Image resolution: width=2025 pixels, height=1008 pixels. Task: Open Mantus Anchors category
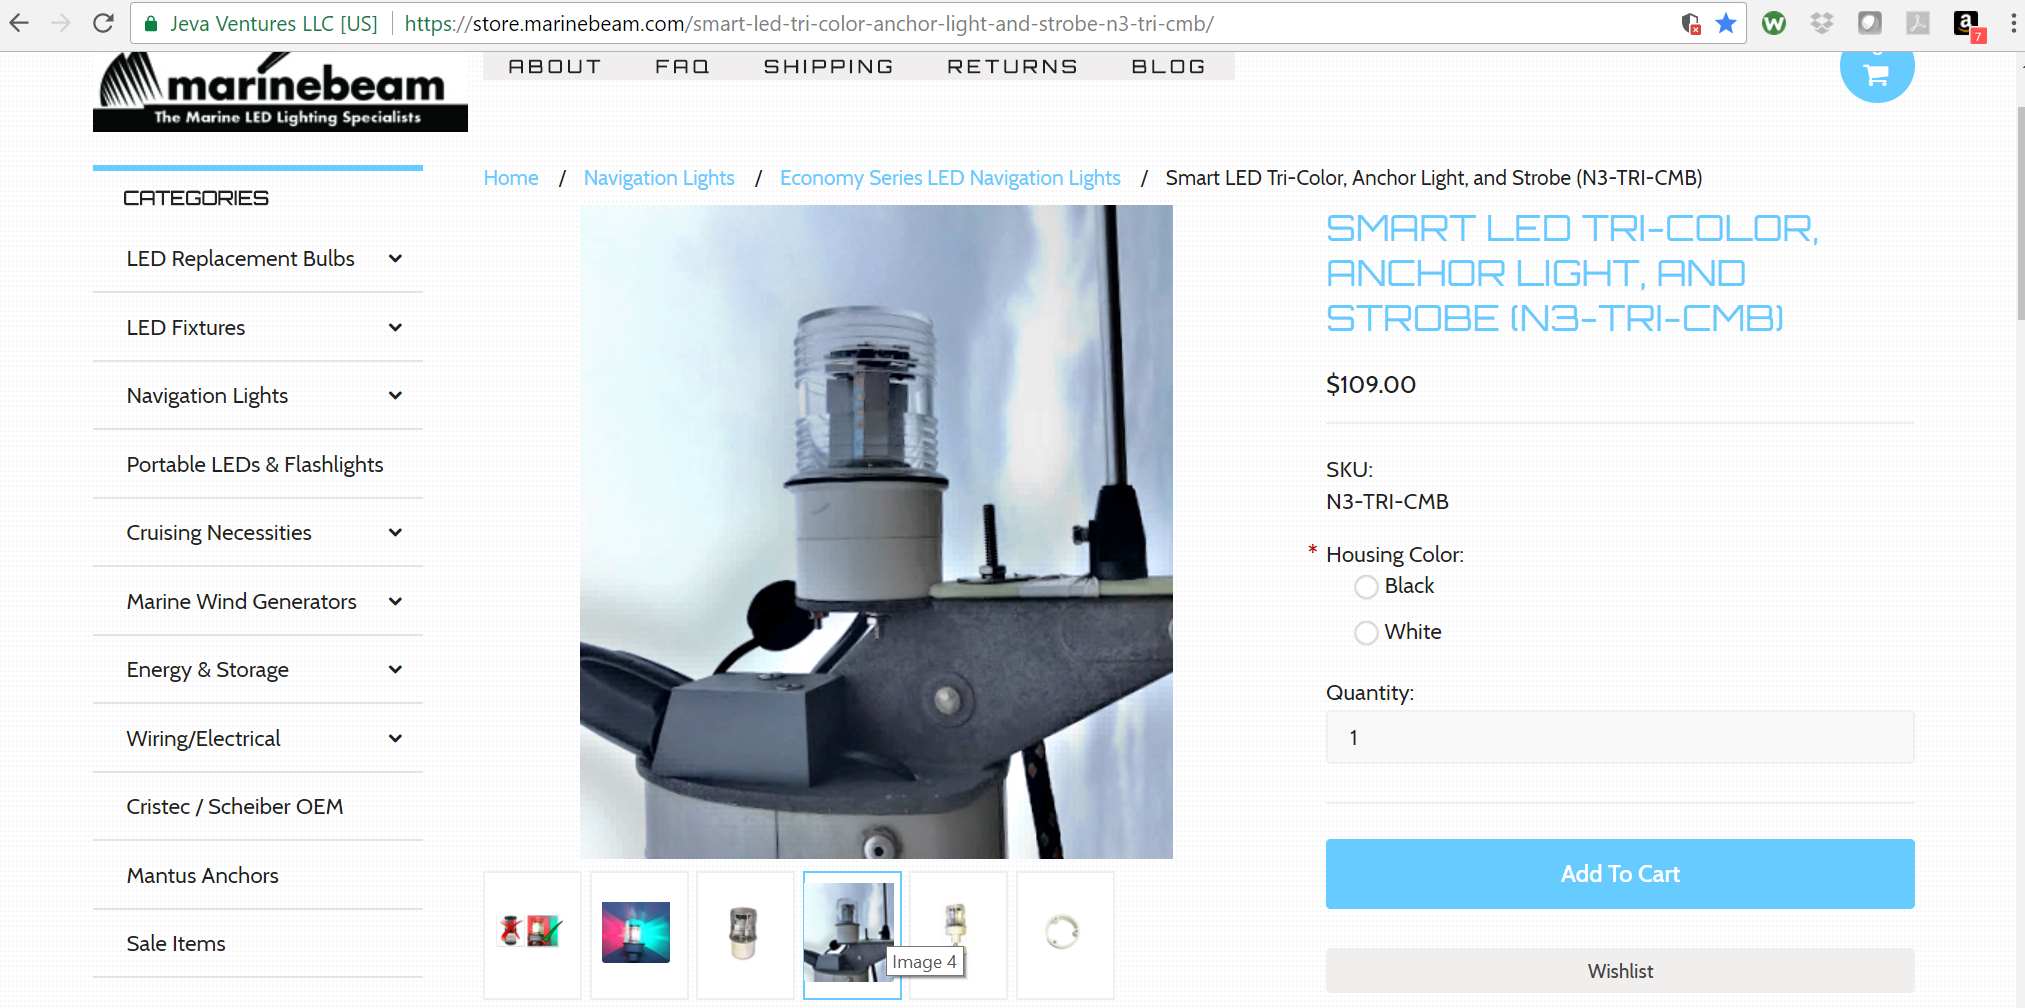tap(203, 876)
